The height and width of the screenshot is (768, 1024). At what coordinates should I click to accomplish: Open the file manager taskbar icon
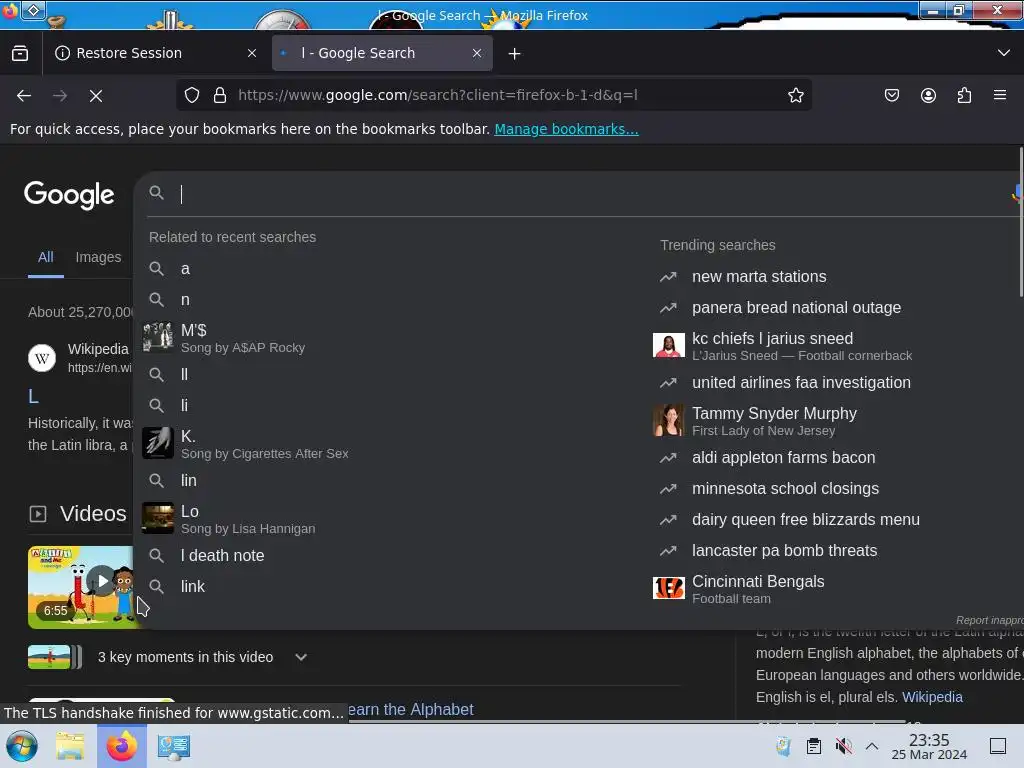tap(70, 746)
